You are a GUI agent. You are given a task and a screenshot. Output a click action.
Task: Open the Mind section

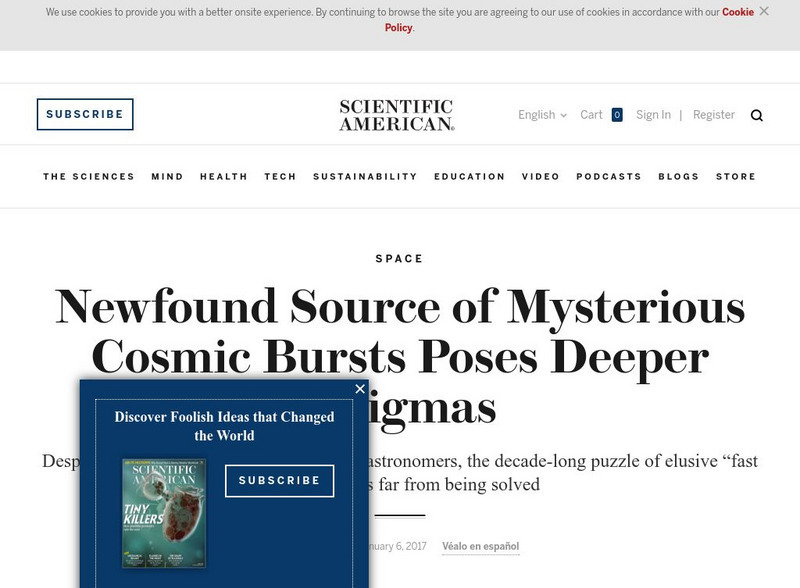tap(167, 177)
